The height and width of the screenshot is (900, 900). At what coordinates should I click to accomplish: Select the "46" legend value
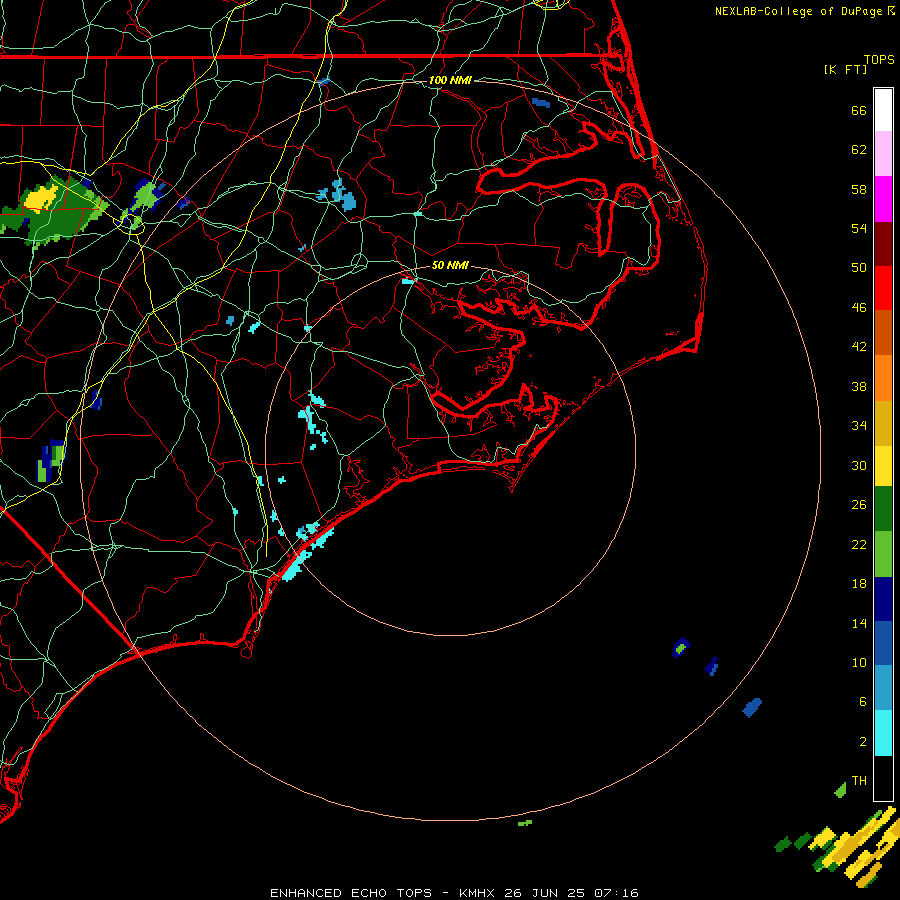pos(859,308)
